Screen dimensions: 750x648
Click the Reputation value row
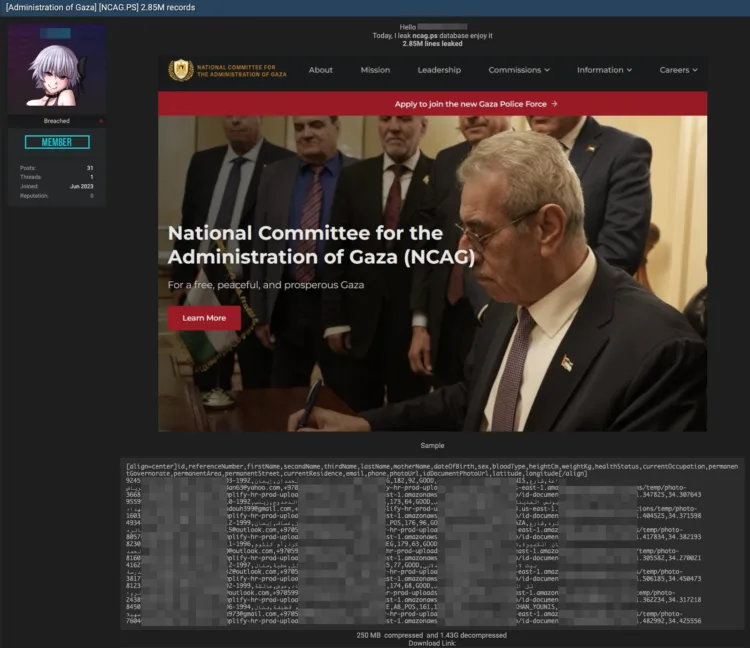pyautogui.click(x=56, y=196)
